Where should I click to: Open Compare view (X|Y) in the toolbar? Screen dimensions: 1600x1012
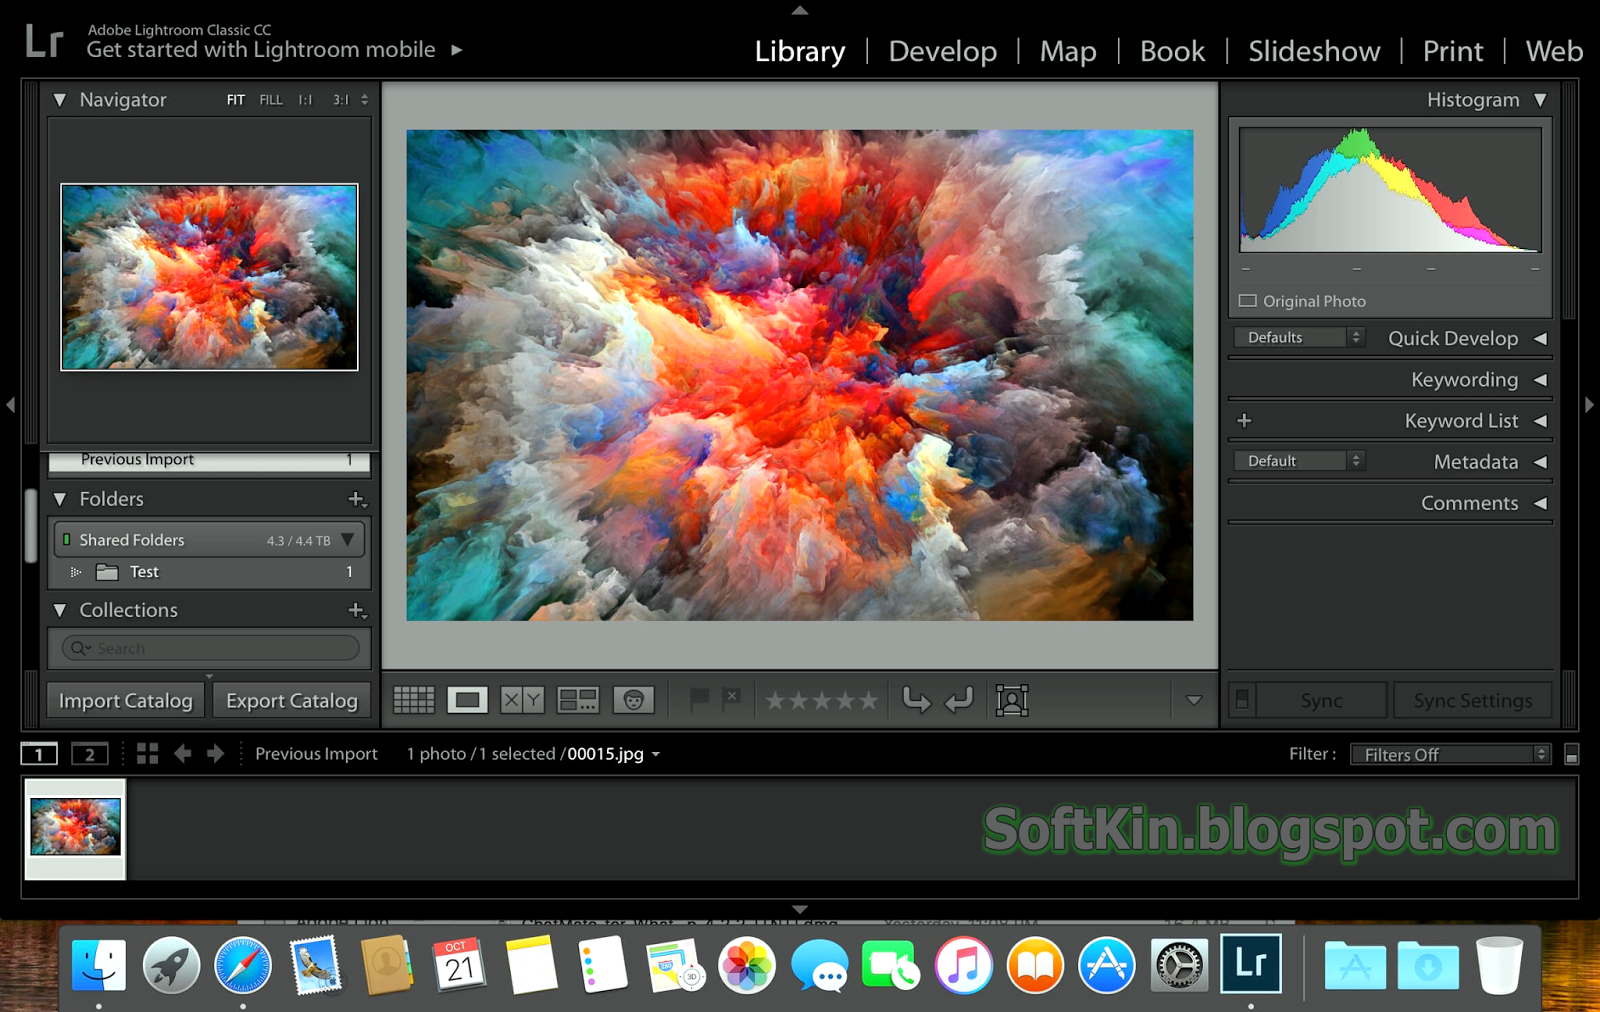tap(522, 700)
